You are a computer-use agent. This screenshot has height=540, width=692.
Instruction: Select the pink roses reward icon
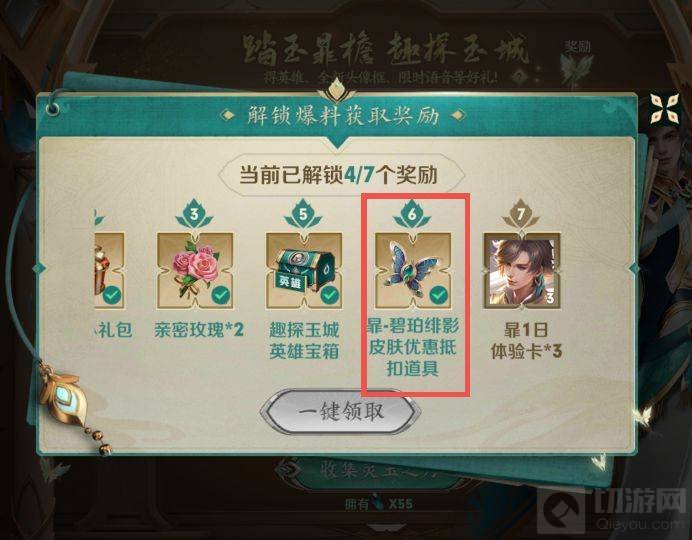(195, 270)
